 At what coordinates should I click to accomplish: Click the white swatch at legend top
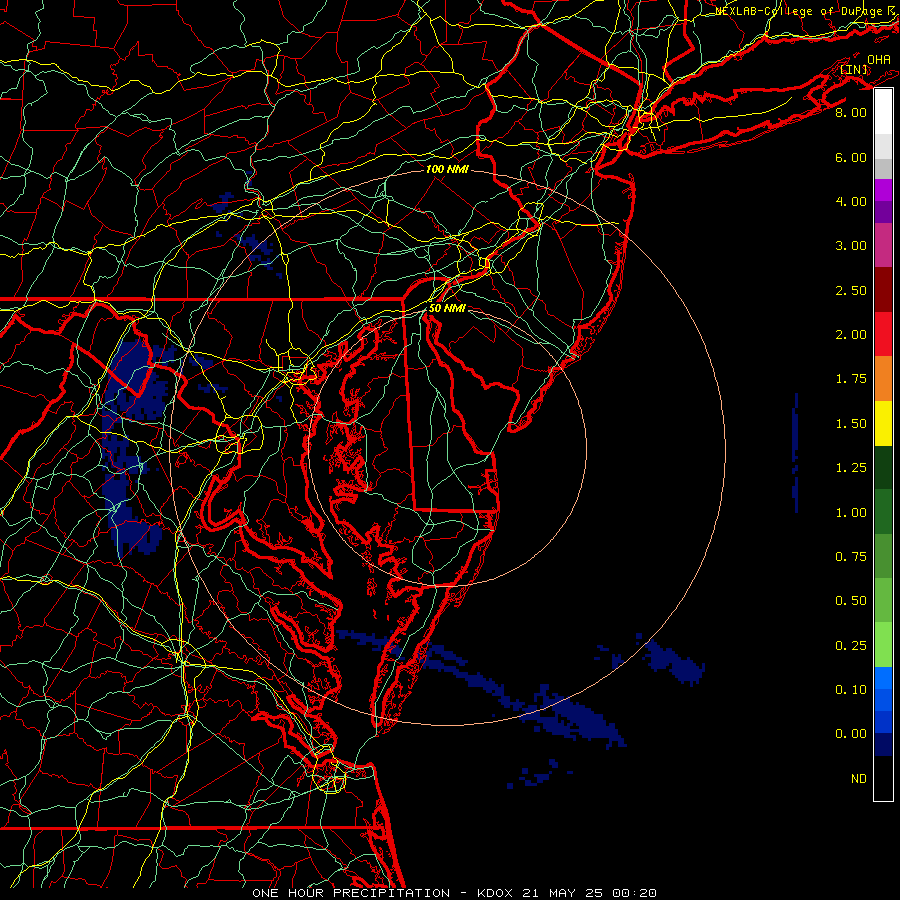tap(883, 112)
